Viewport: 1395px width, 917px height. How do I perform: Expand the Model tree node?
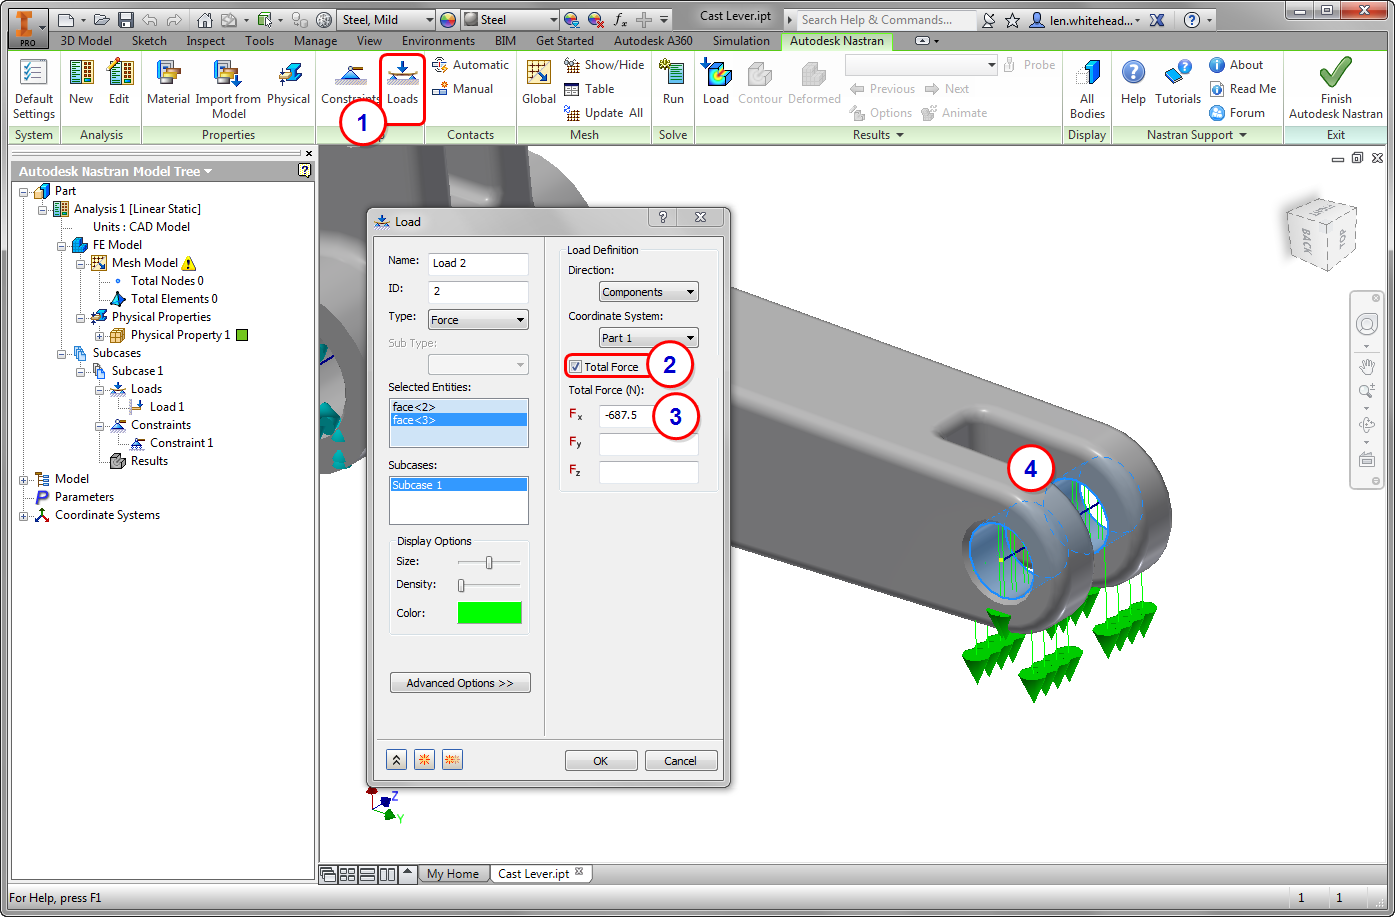pos(24,479)
